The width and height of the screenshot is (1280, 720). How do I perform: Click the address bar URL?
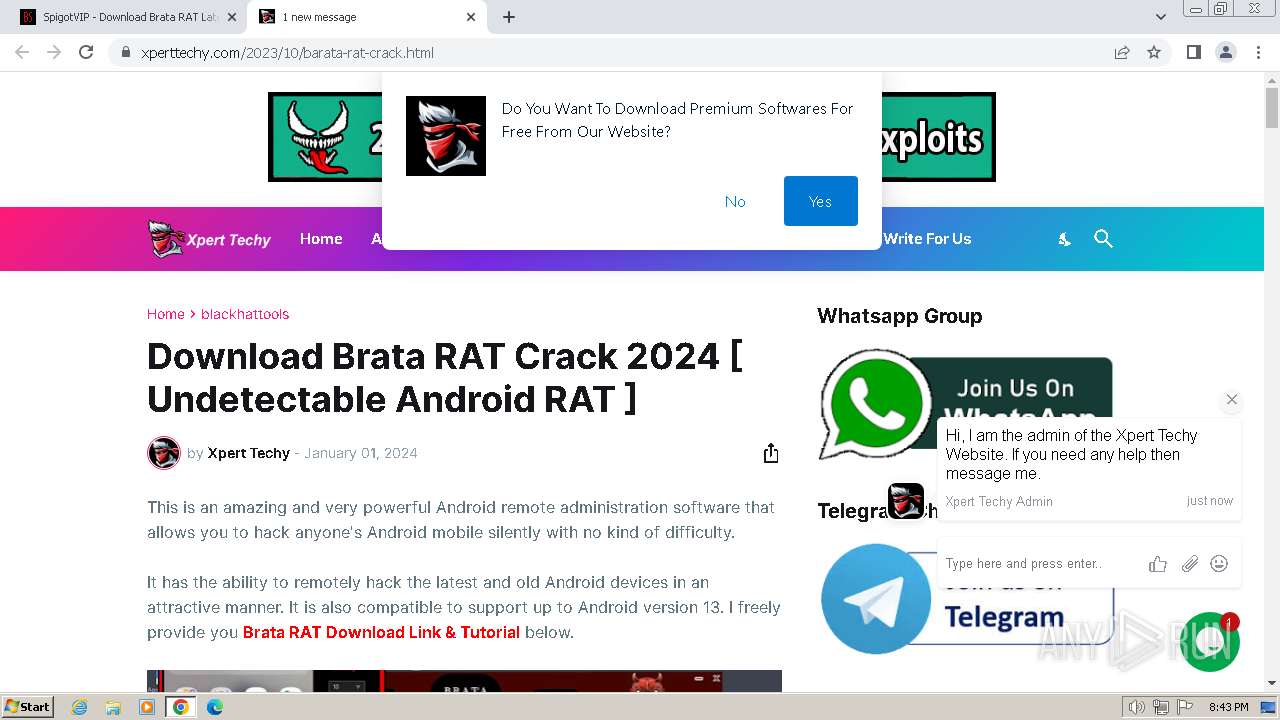click(287, 53)
